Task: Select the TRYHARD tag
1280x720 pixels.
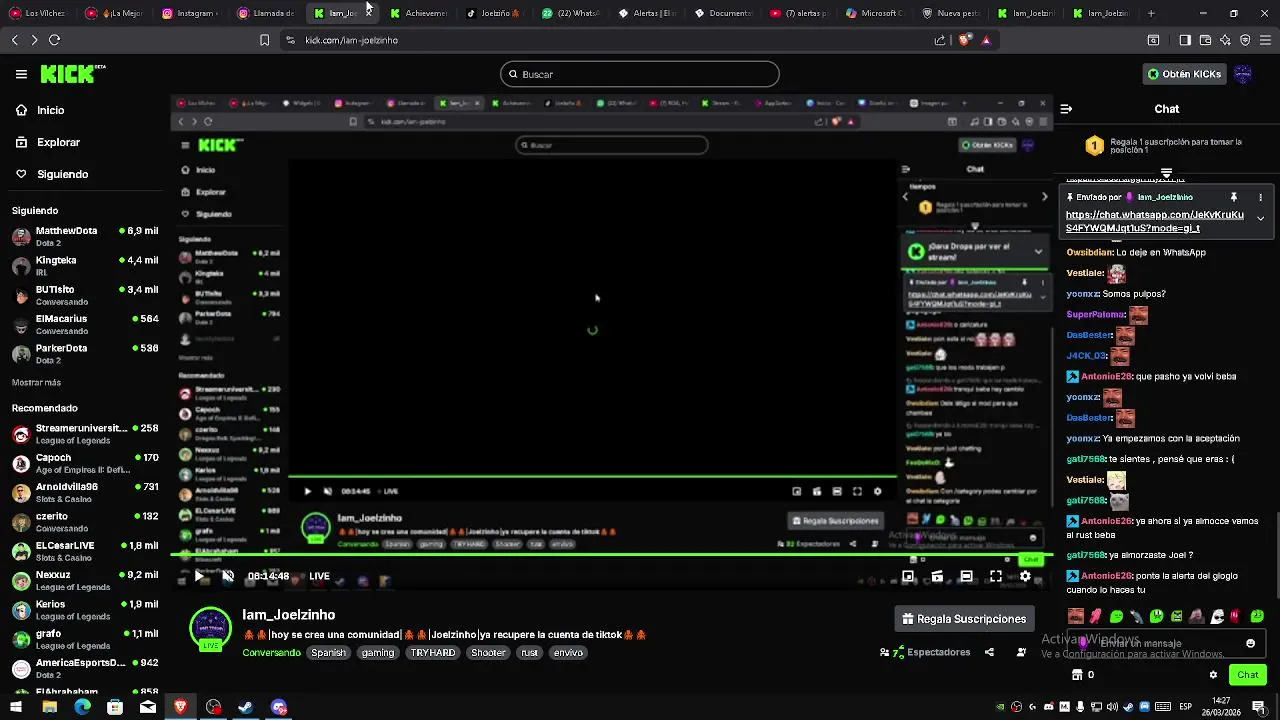Action: click(433, 652)
